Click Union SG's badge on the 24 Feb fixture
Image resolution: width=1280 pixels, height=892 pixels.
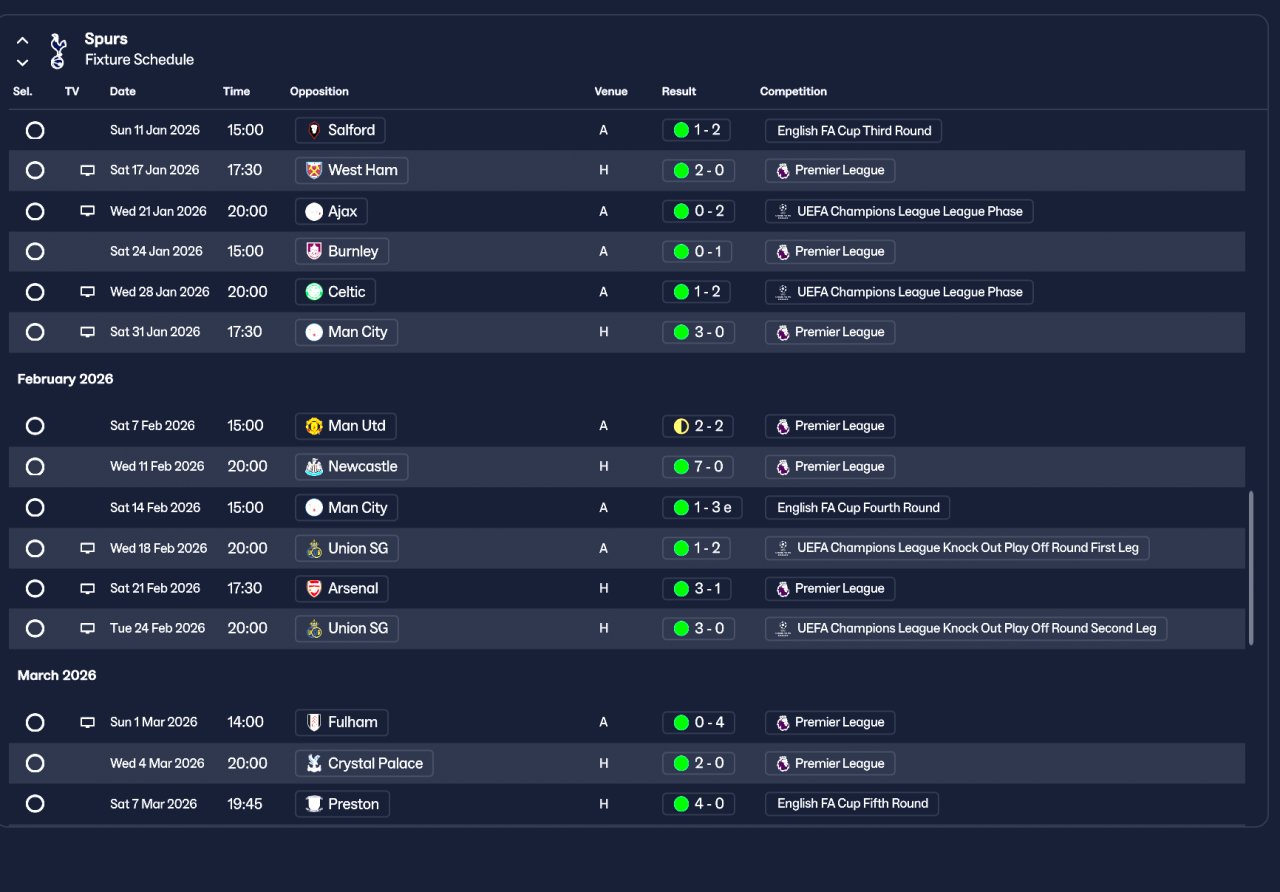314,628
